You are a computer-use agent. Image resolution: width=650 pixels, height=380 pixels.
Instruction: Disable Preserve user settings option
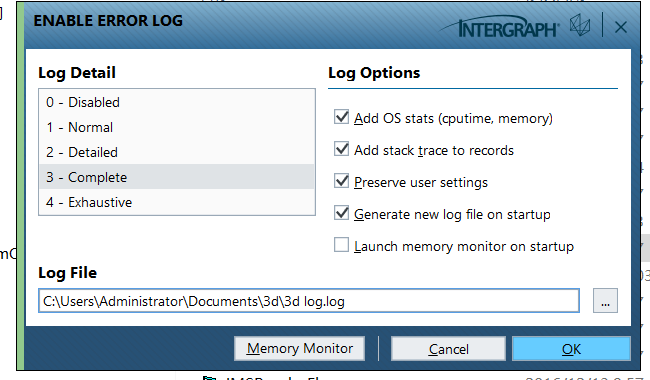341,181
